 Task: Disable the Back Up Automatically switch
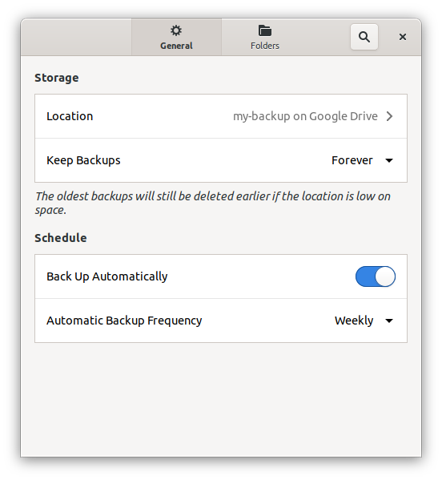tap(375, 276)
